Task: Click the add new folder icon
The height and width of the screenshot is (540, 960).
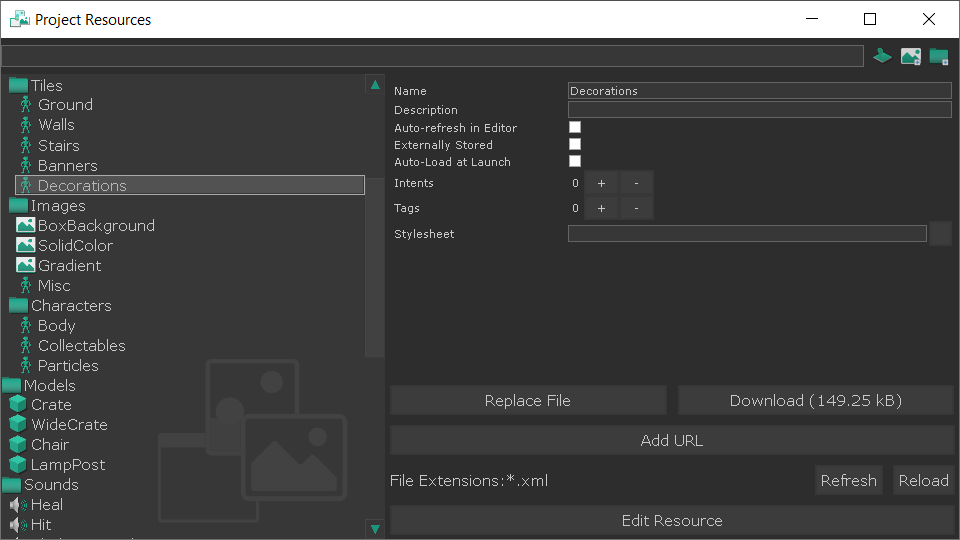Action: click(939, 56)
